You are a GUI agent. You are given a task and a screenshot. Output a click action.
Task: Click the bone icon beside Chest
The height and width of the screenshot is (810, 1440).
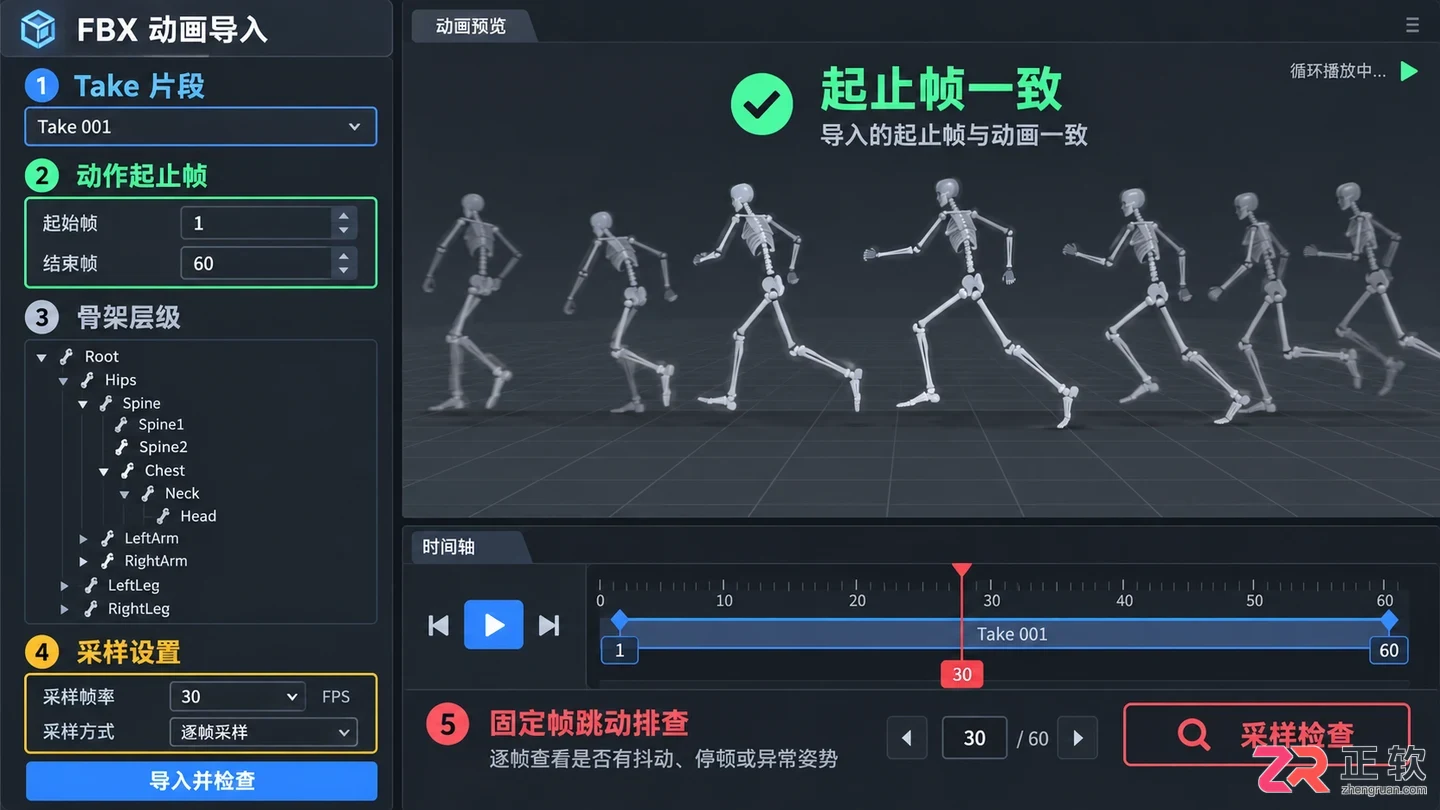(127, 470)
